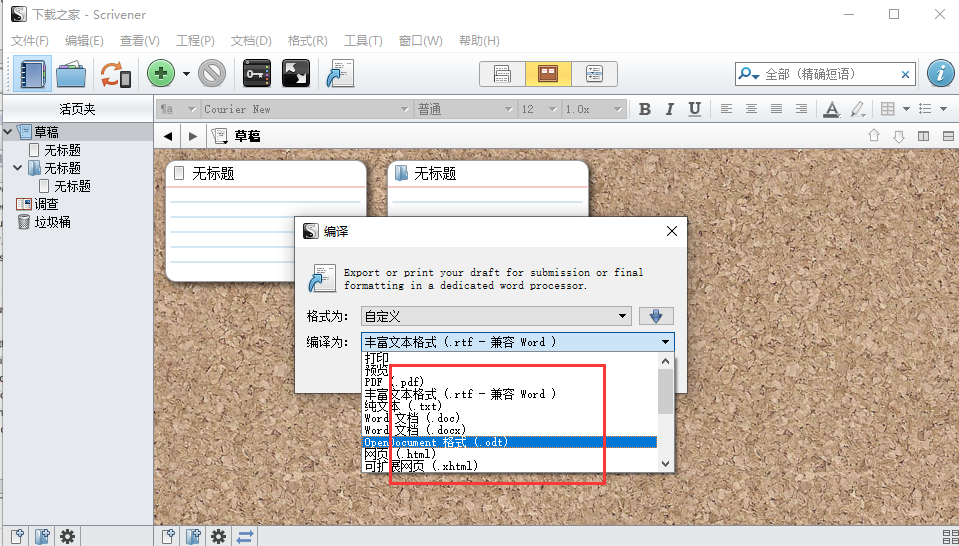The height and width of the screenshot is (546, 959).
Task: Open search options magnifier dropdown
Action: [749, 74]
